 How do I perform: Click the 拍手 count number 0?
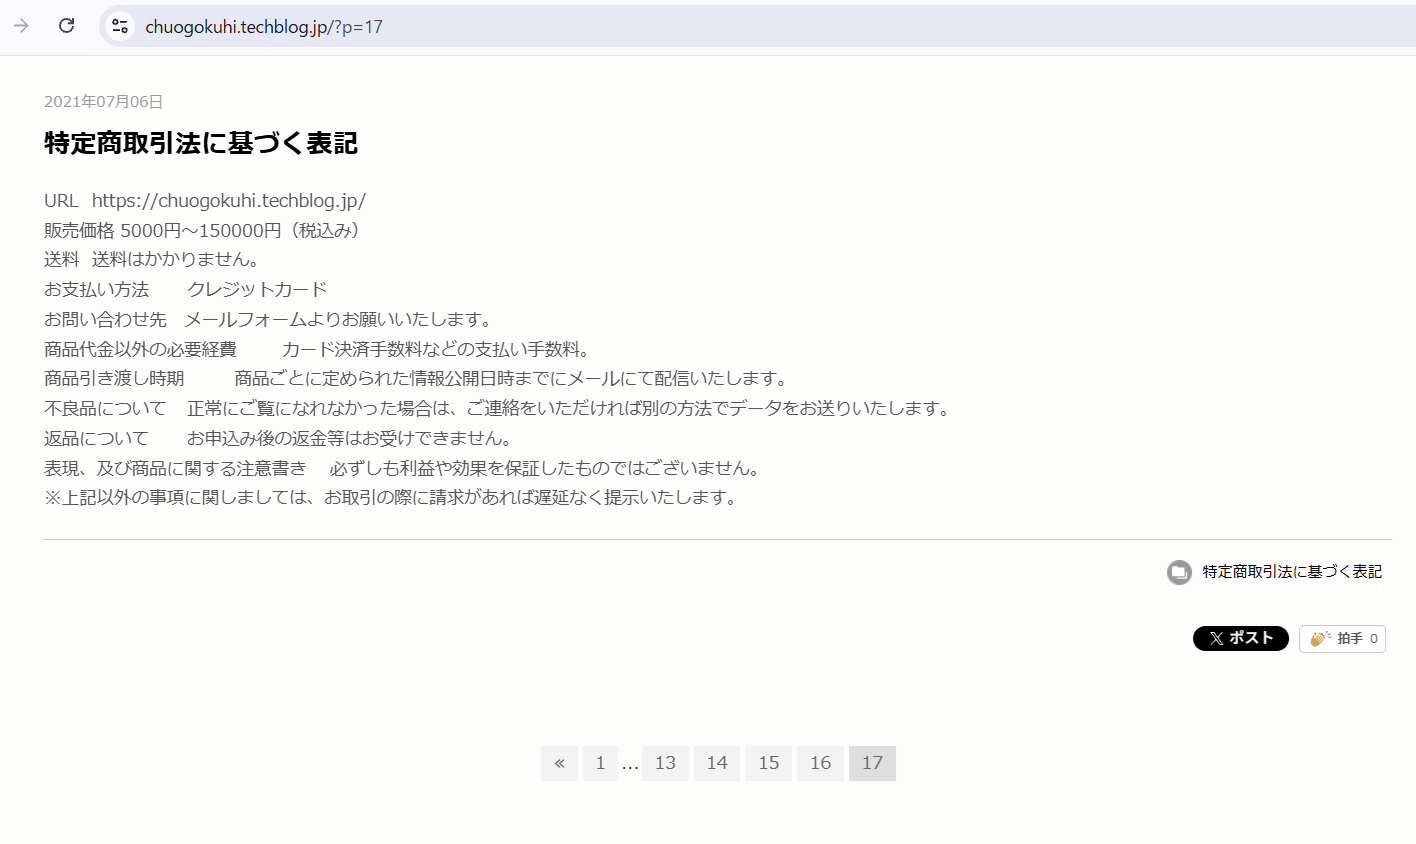pos(1374,639)
